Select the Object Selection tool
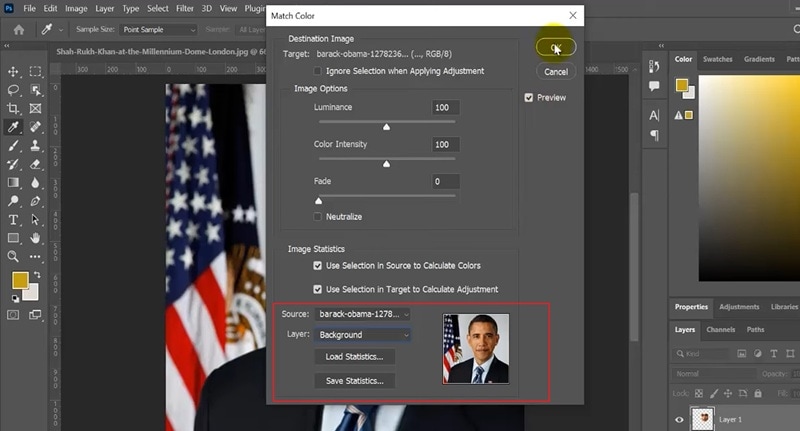The image size is (800, 431). (35, 90)
